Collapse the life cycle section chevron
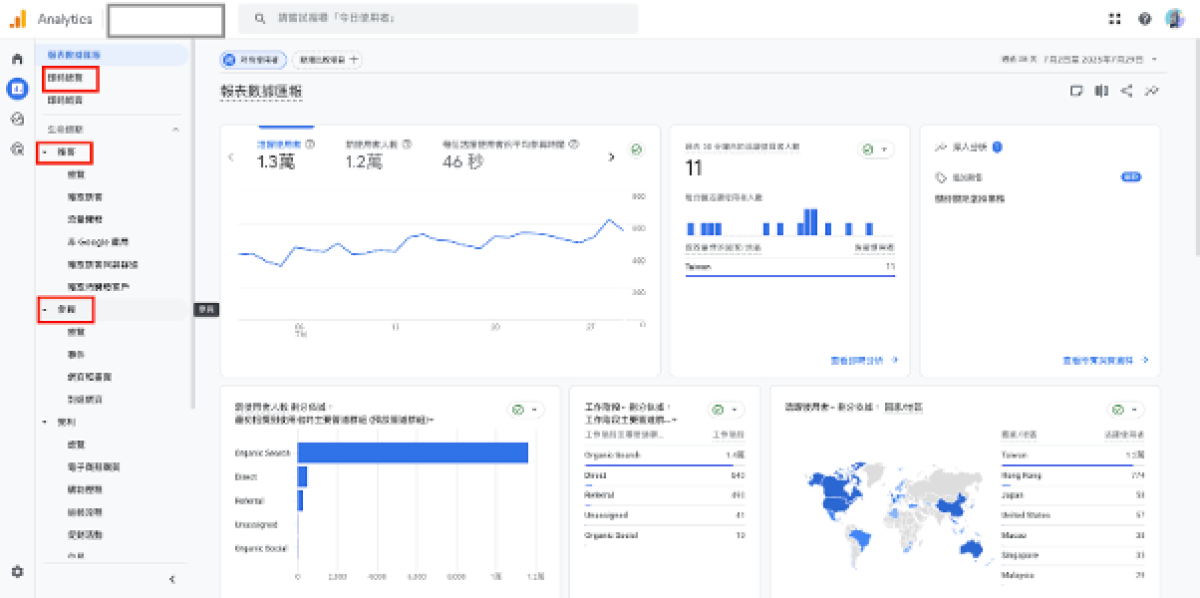The width and height of the screenshot is (1200, 598). click(175, 130)
